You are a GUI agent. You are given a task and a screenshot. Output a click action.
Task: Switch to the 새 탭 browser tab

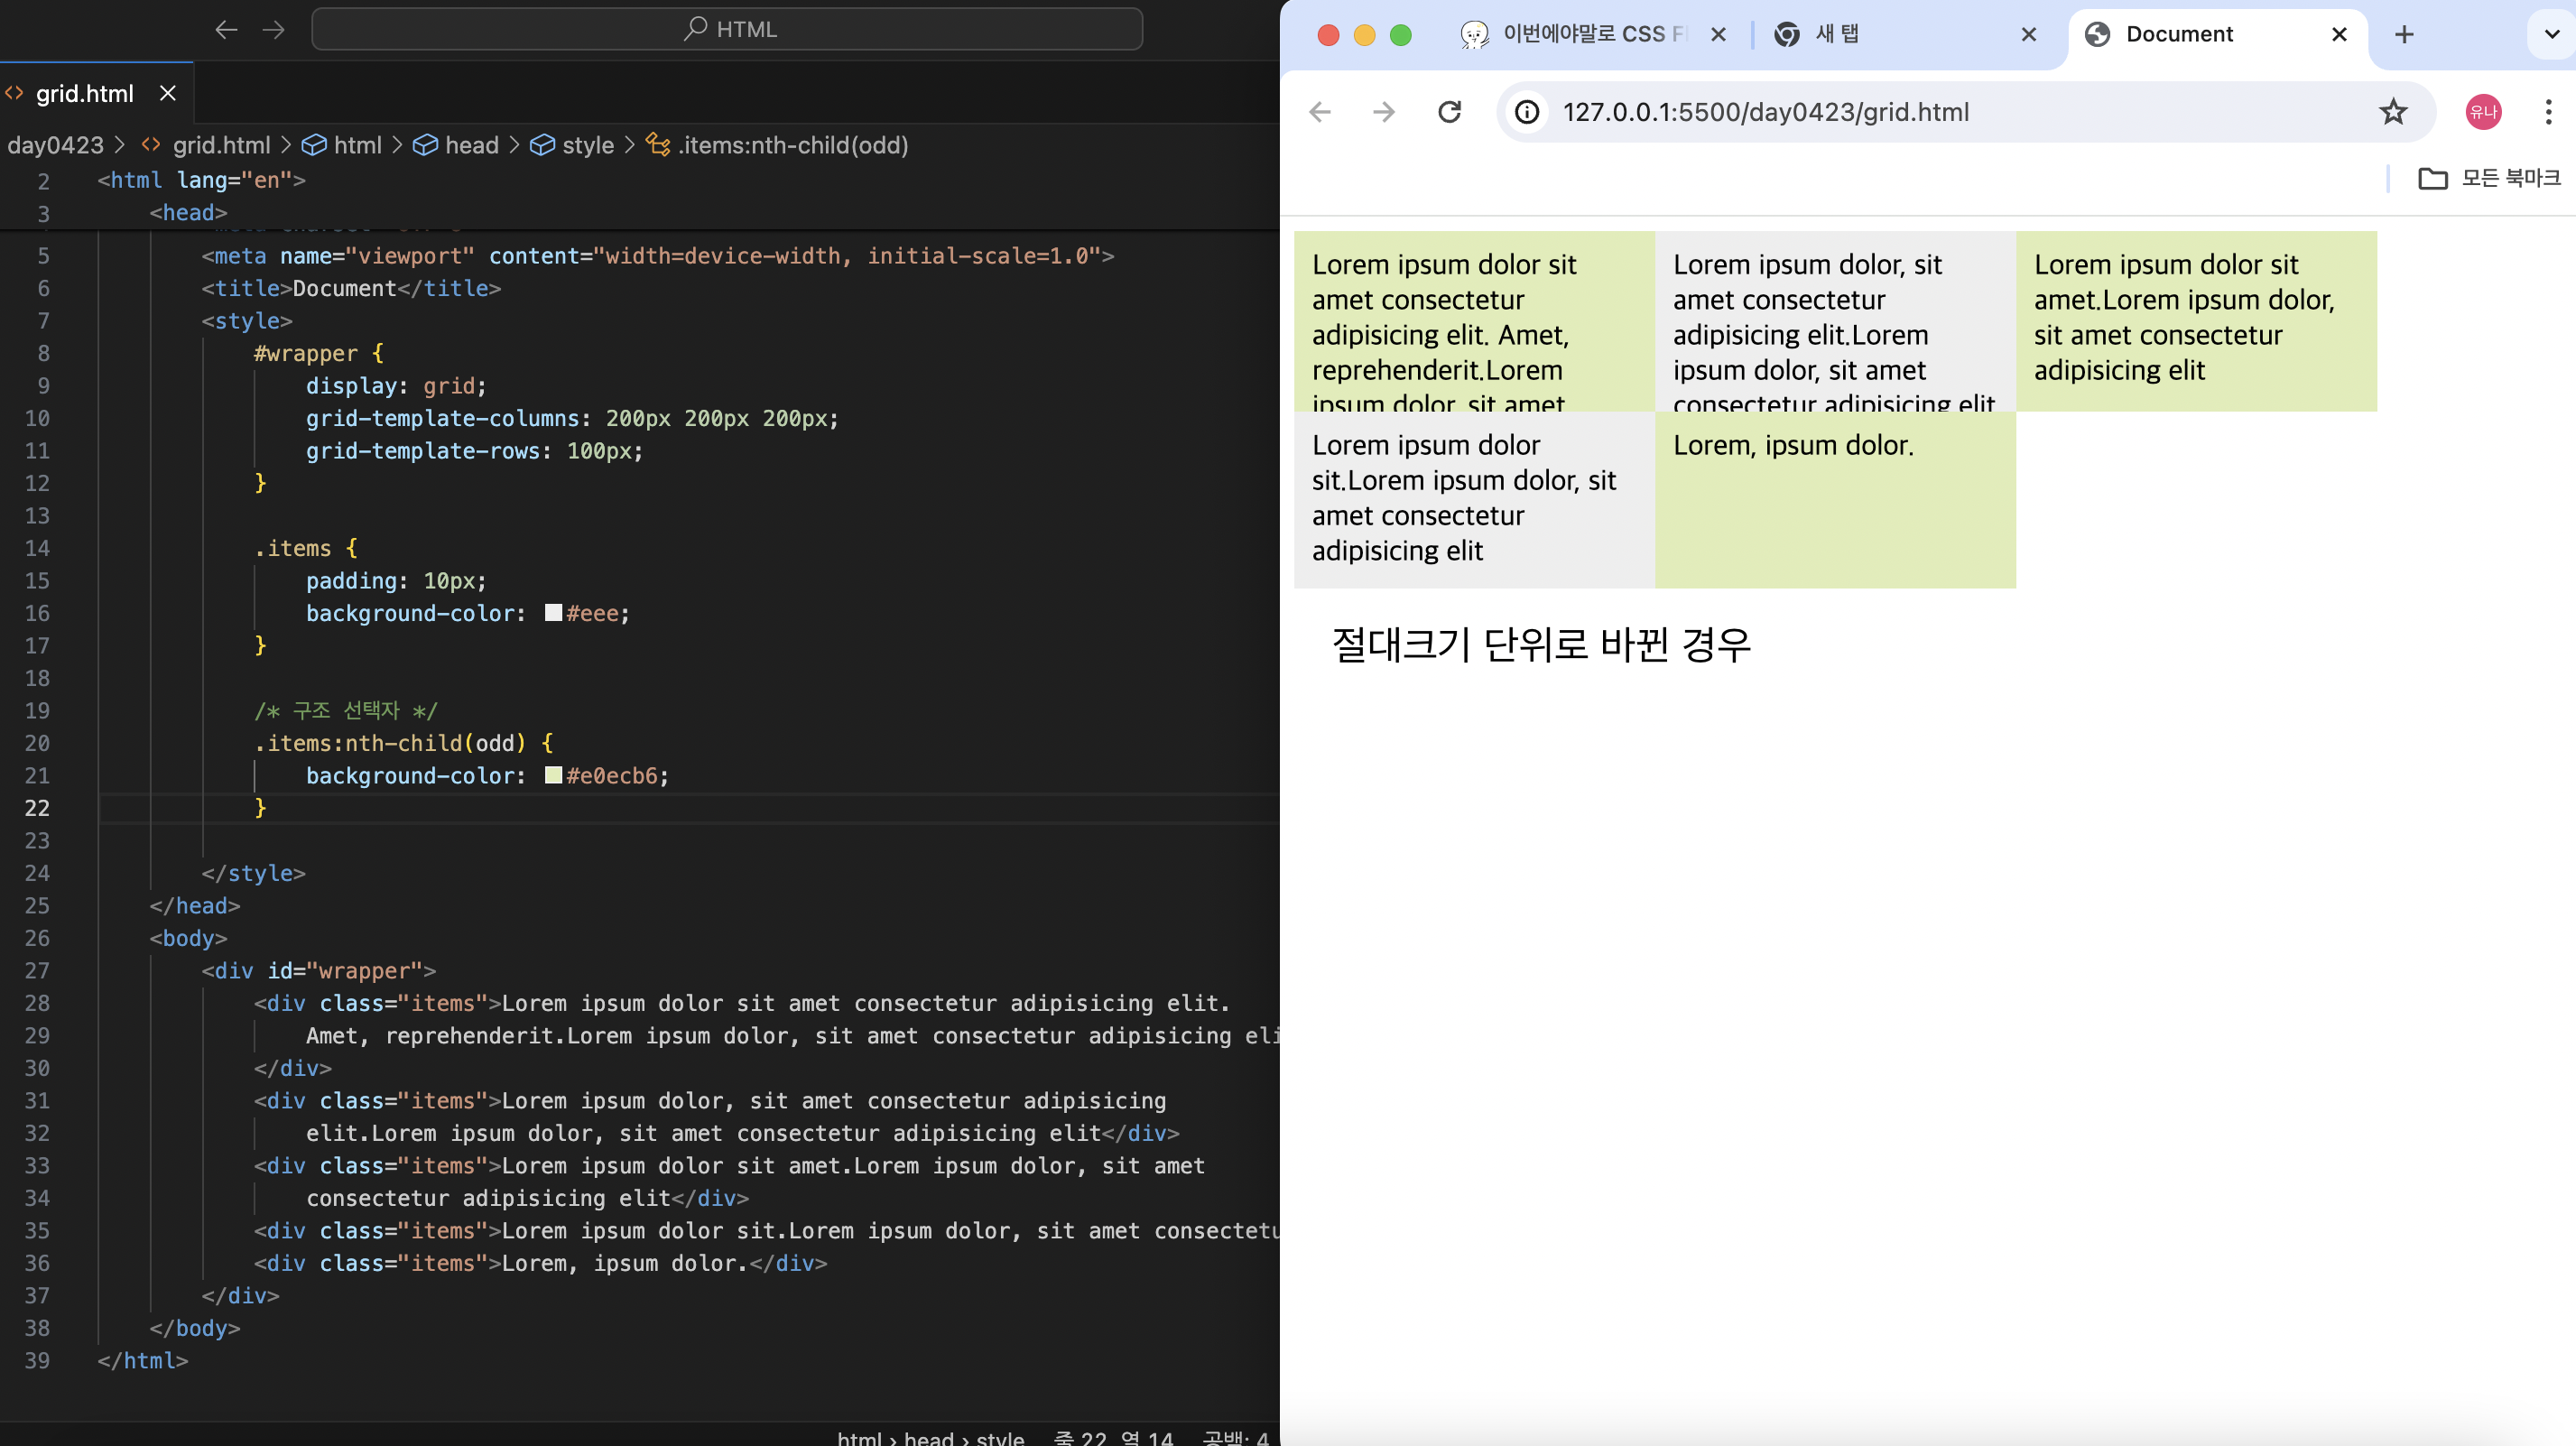tap(1880, 35)
